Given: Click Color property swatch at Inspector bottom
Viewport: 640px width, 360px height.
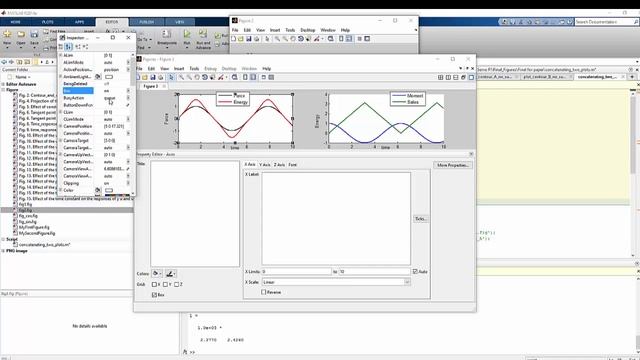Looking at the screenshot, I should pyautogui.click(x=109, y=190).
